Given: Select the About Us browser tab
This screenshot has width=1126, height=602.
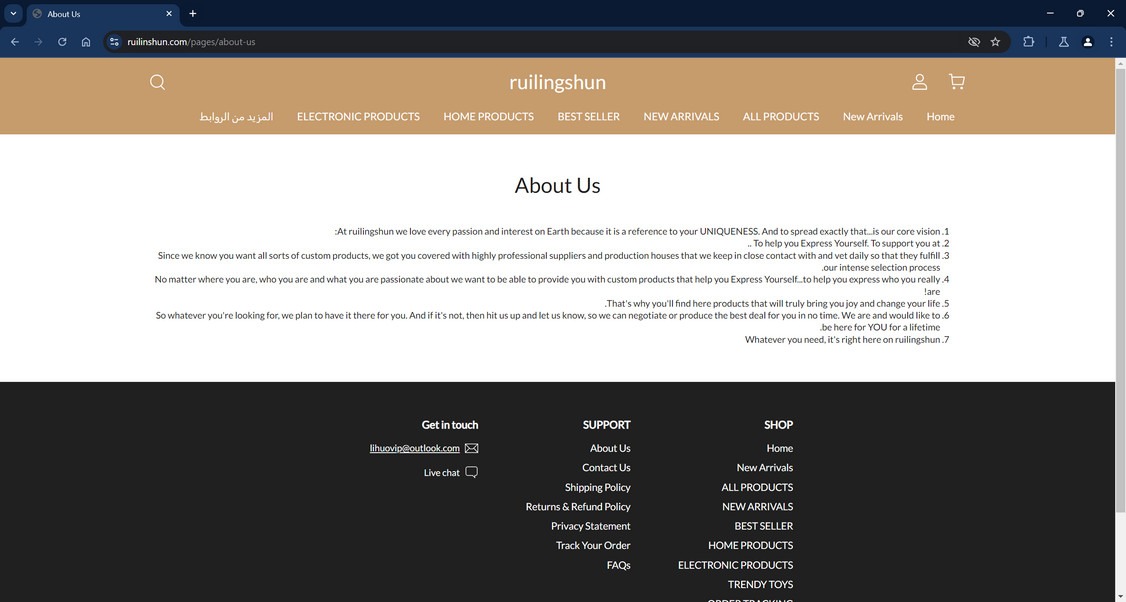Looking at the screenshot, I should pyautogui.click(x=102, y=14).
